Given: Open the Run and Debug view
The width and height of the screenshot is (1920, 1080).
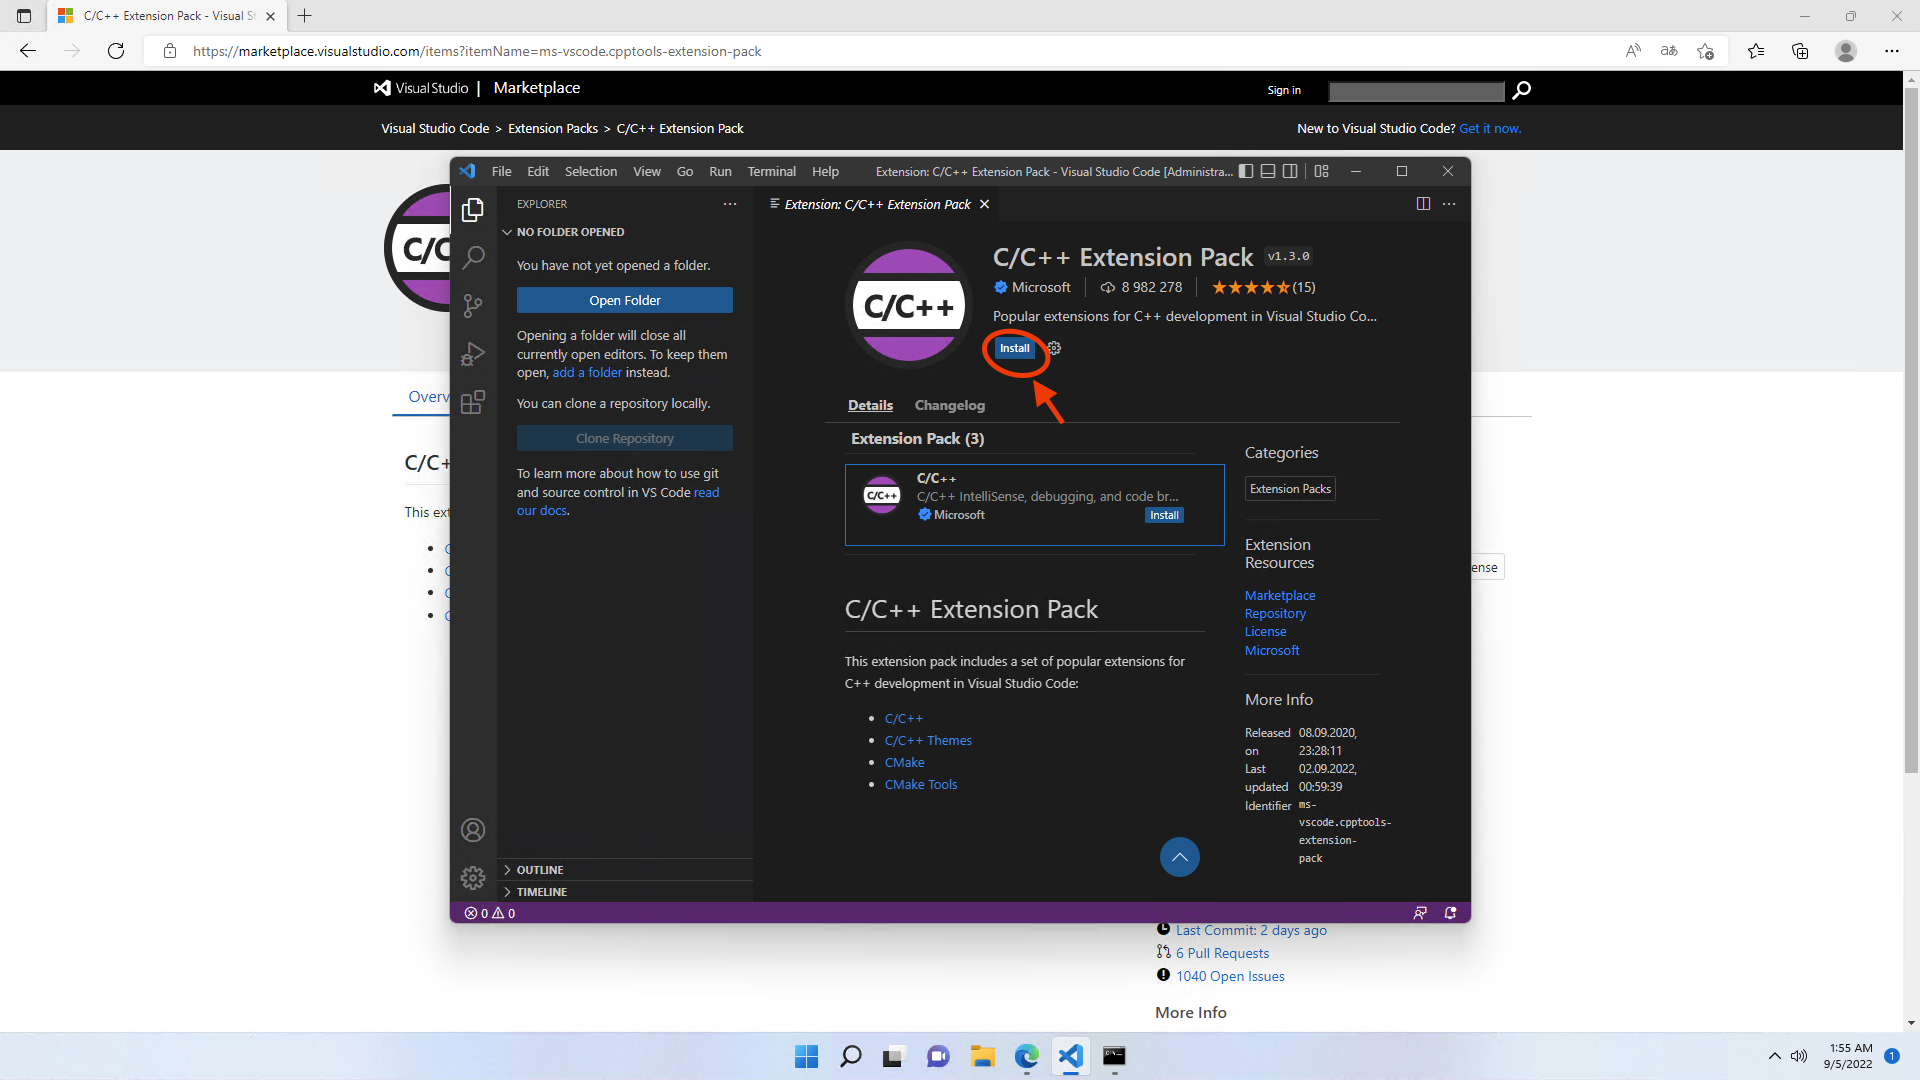Looking at the screenshot, I should (x=472, y=354).
